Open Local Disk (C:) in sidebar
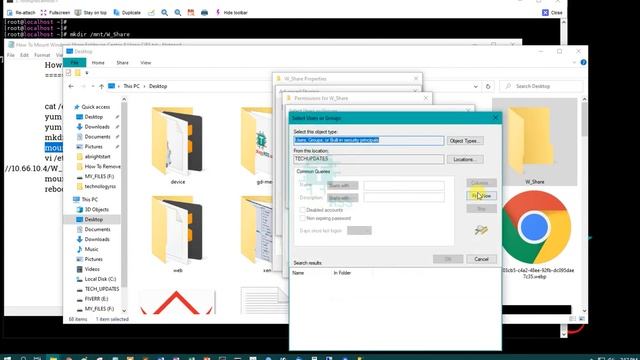640x360 pixels. (100, 279)
